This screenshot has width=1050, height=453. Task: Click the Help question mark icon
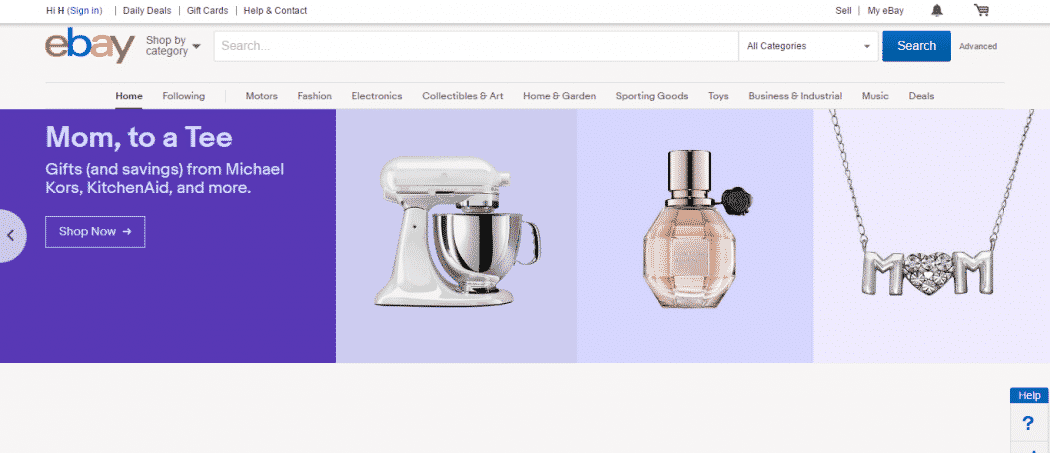[x=1029, y=423]
